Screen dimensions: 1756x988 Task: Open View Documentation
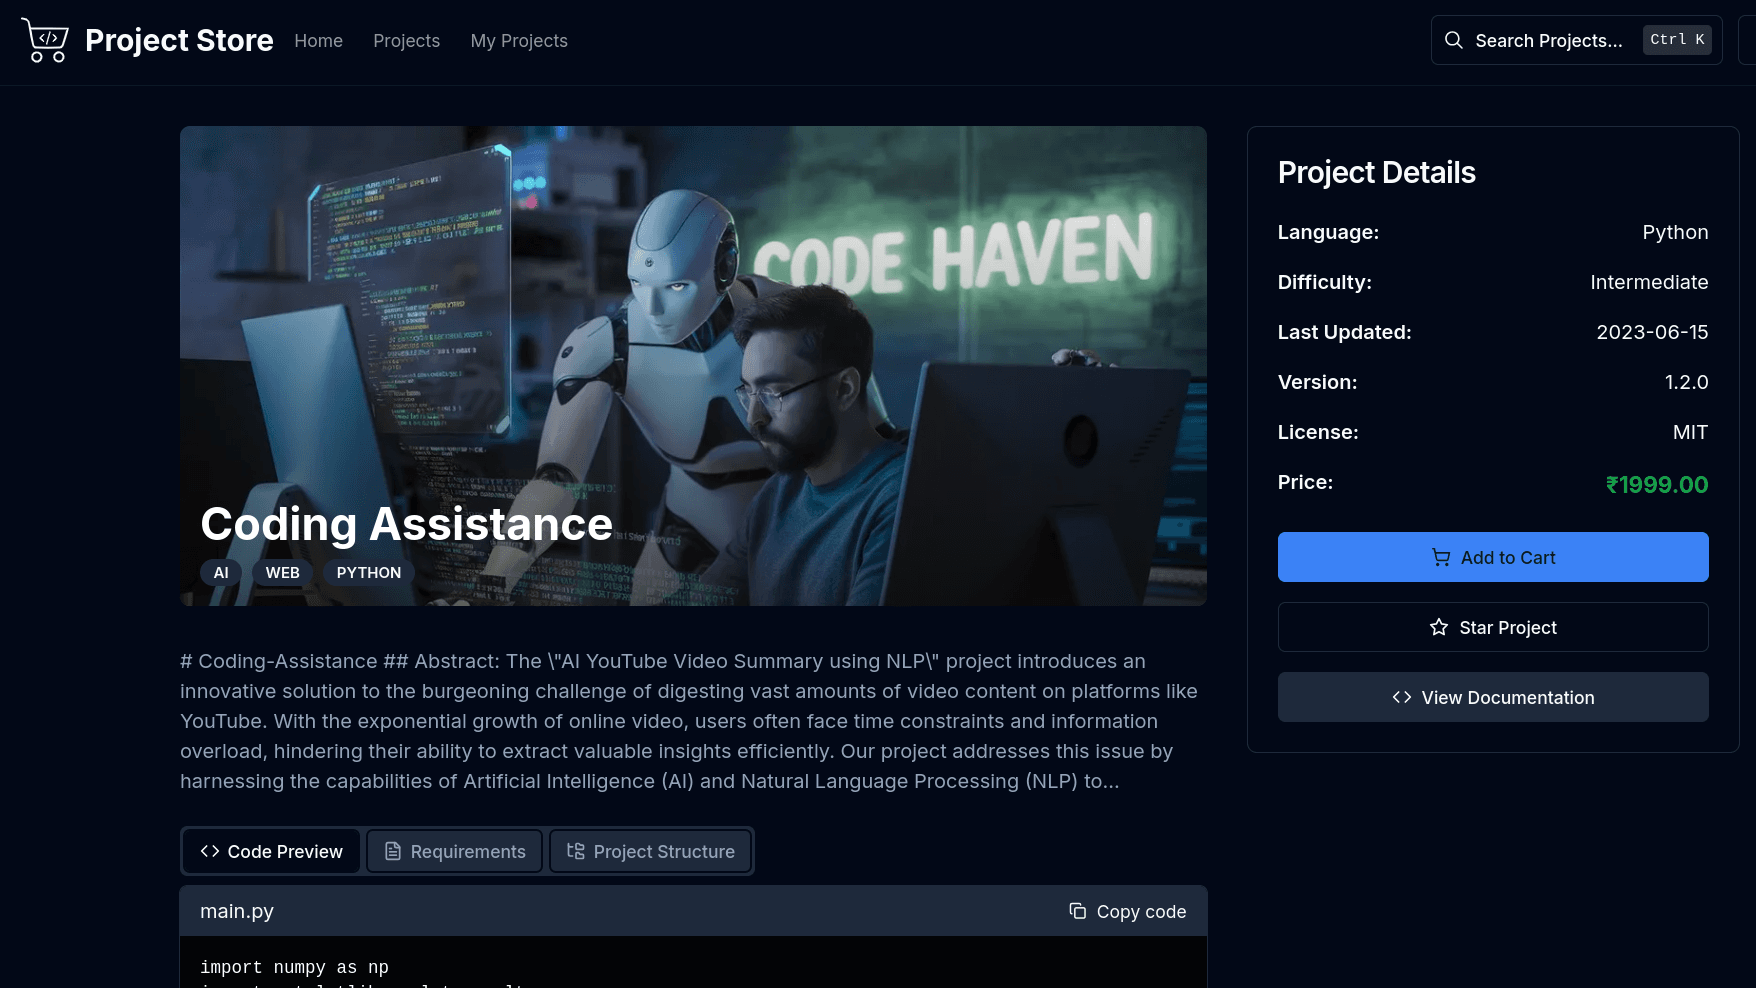coord(1492,697)
